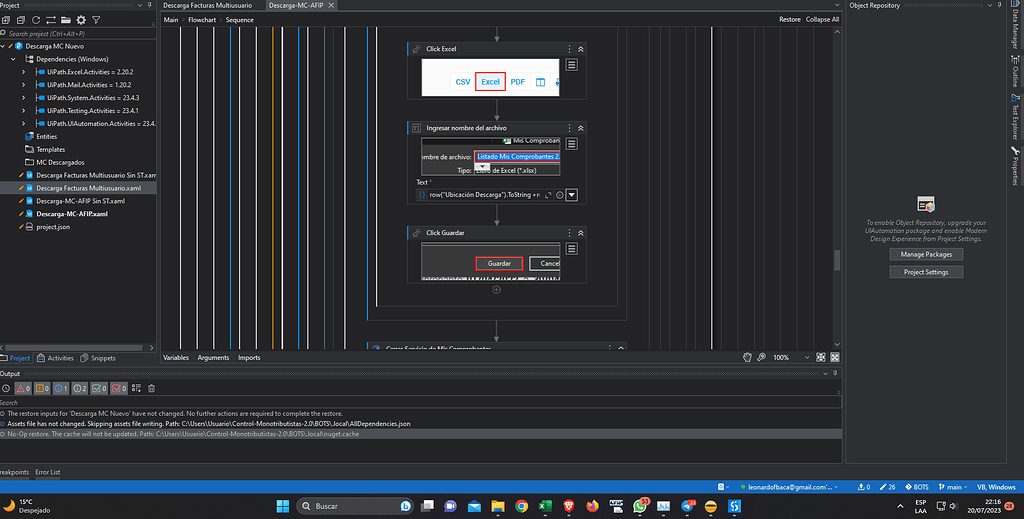Toggle timestamps clock in Output panel
This screenshot has width=1024, height=519.
[6, 388]
